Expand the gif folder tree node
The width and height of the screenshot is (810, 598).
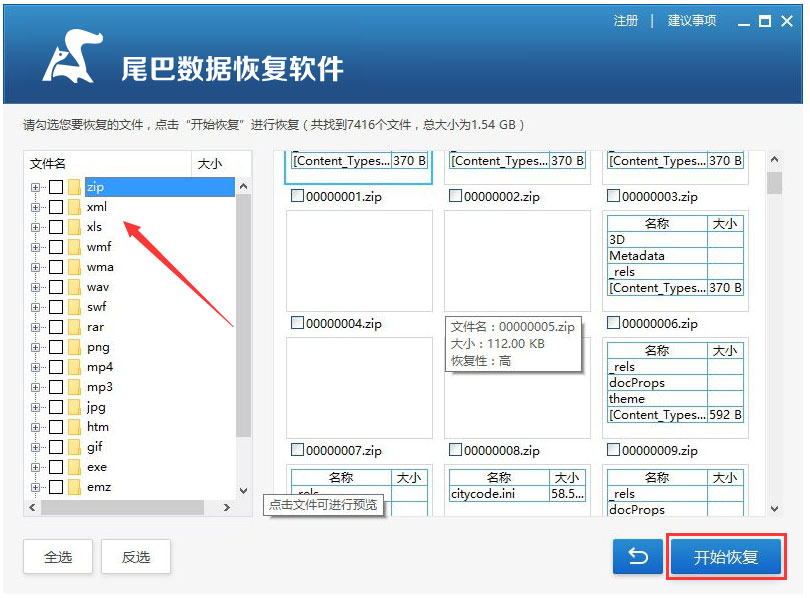[x=36, y=447]
